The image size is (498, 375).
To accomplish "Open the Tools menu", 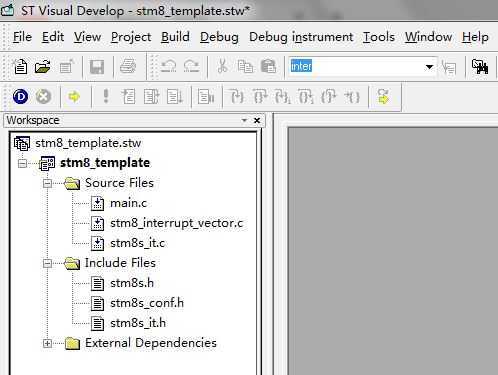I will click(x=379, y=37).
